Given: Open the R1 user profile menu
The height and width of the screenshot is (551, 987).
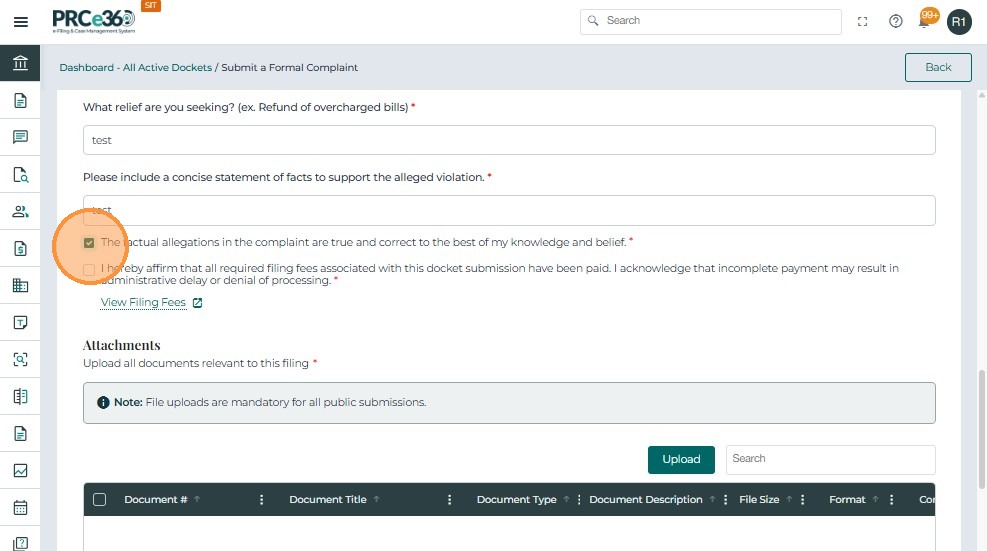Looking at the screenshot, I should 959,21.
